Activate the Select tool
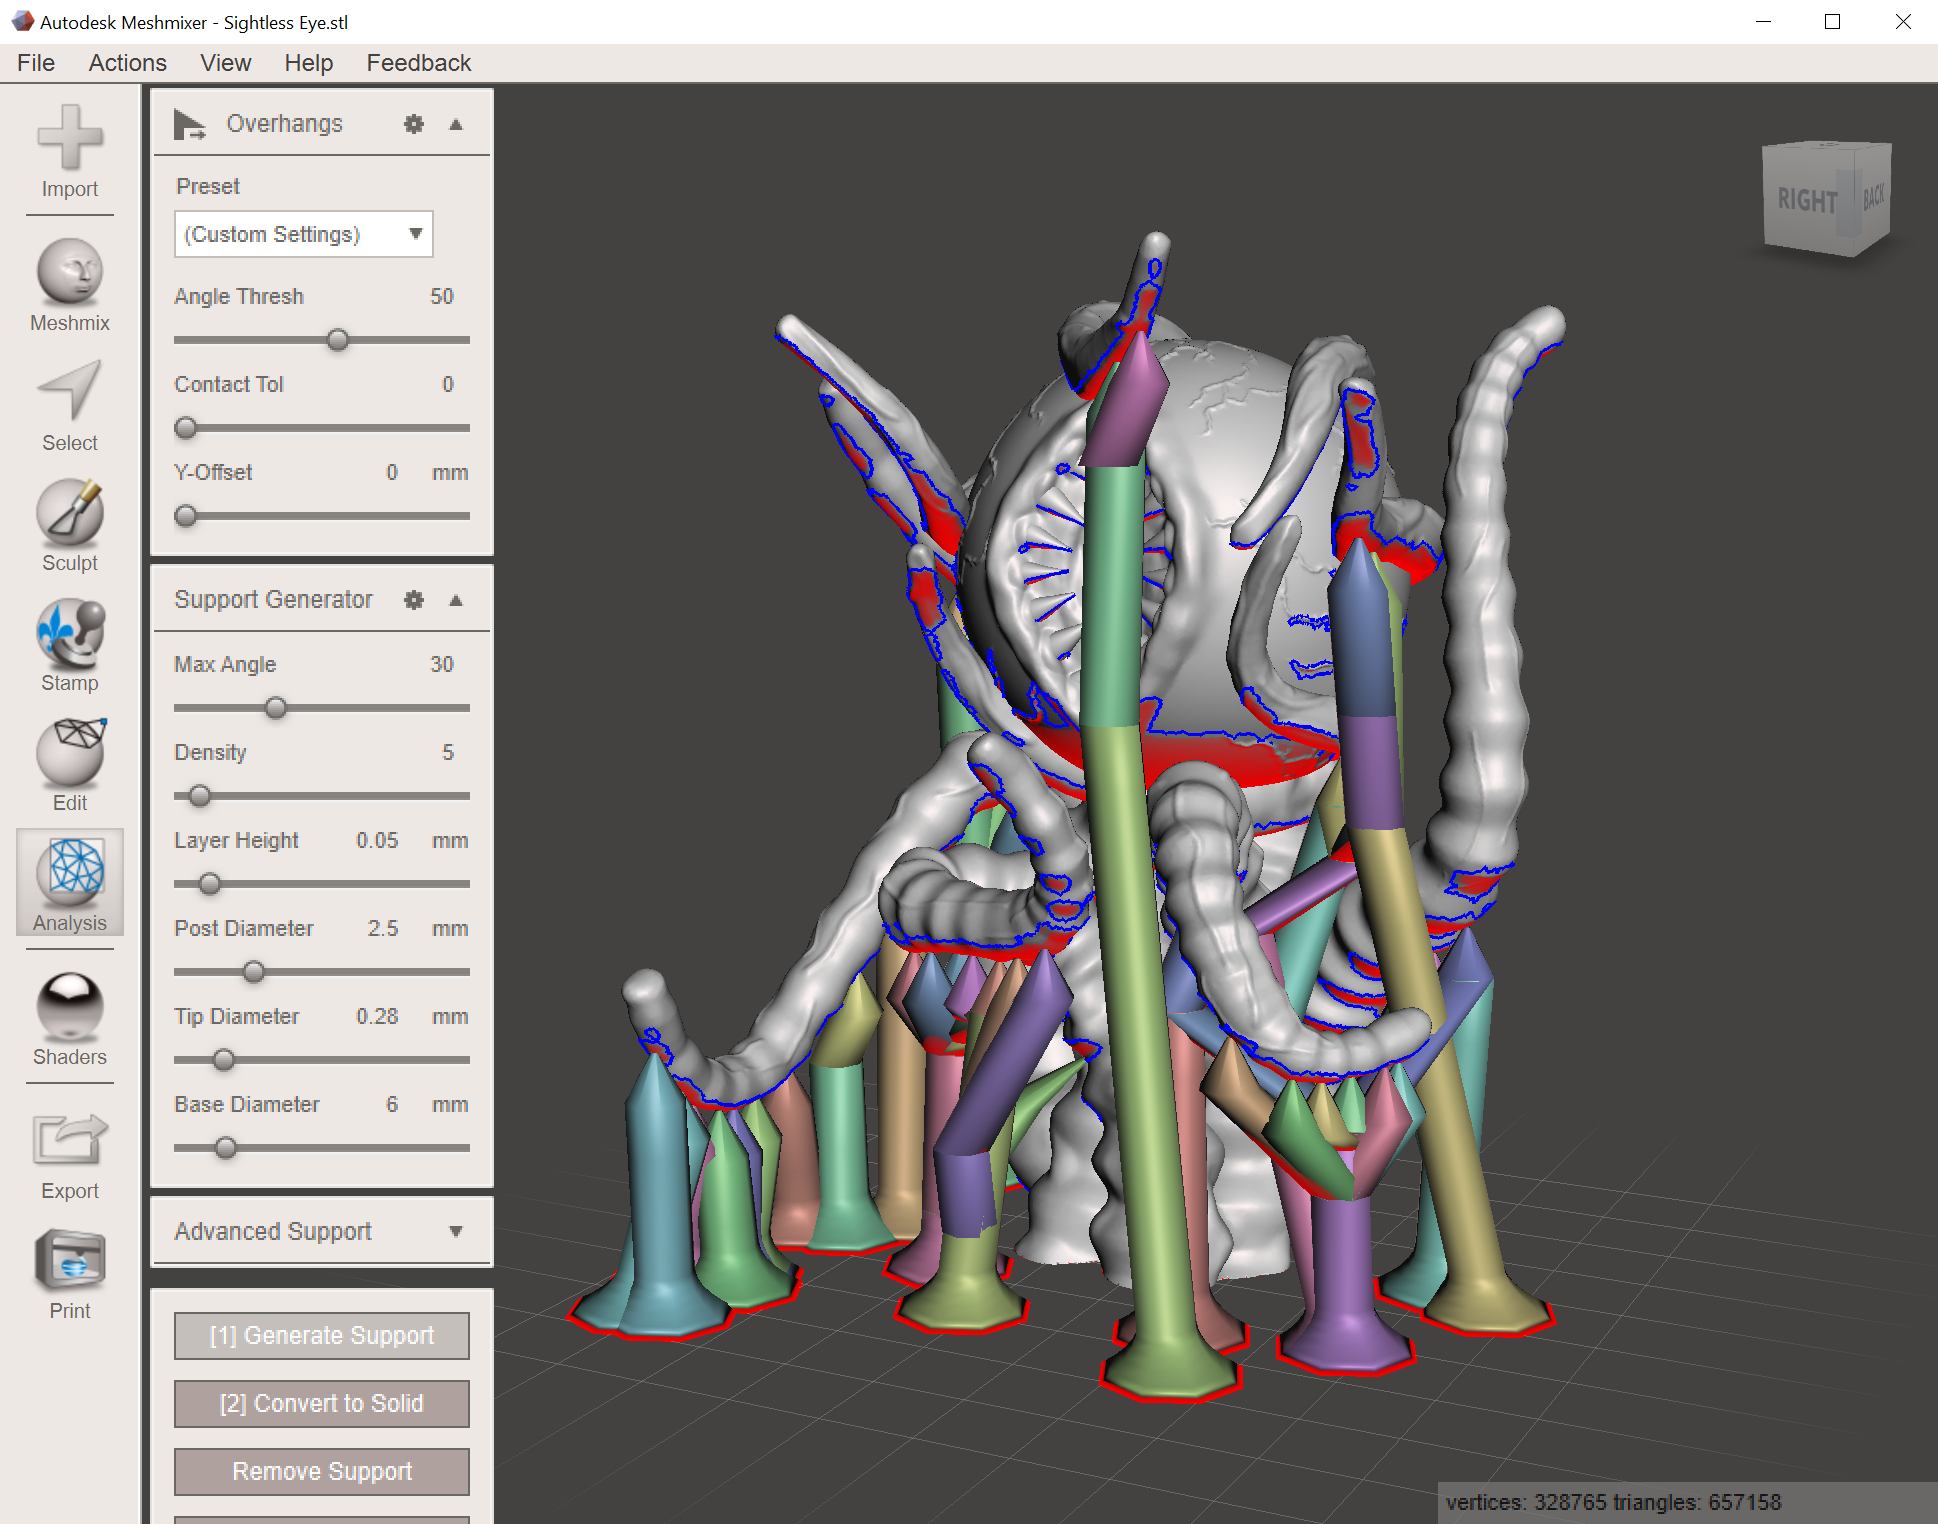Viewport: 1938px width, 1524px height. [x=69, y=406]
